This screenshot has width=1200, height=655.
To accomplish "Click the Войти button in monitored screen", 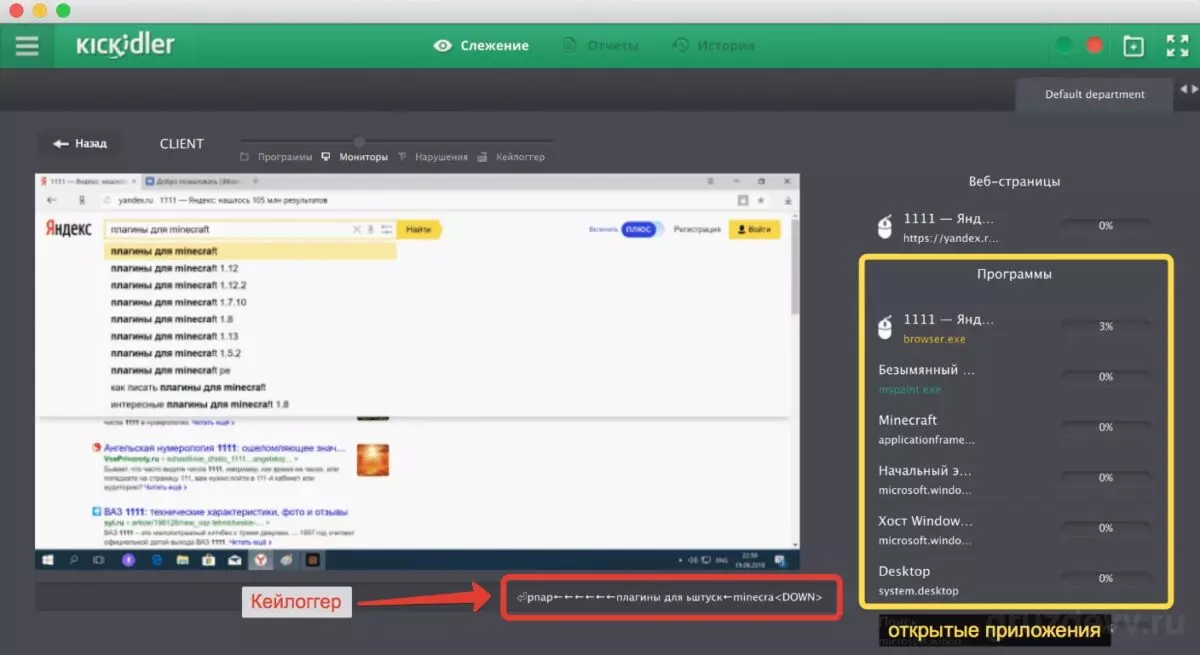I will [x=754, y=229].
